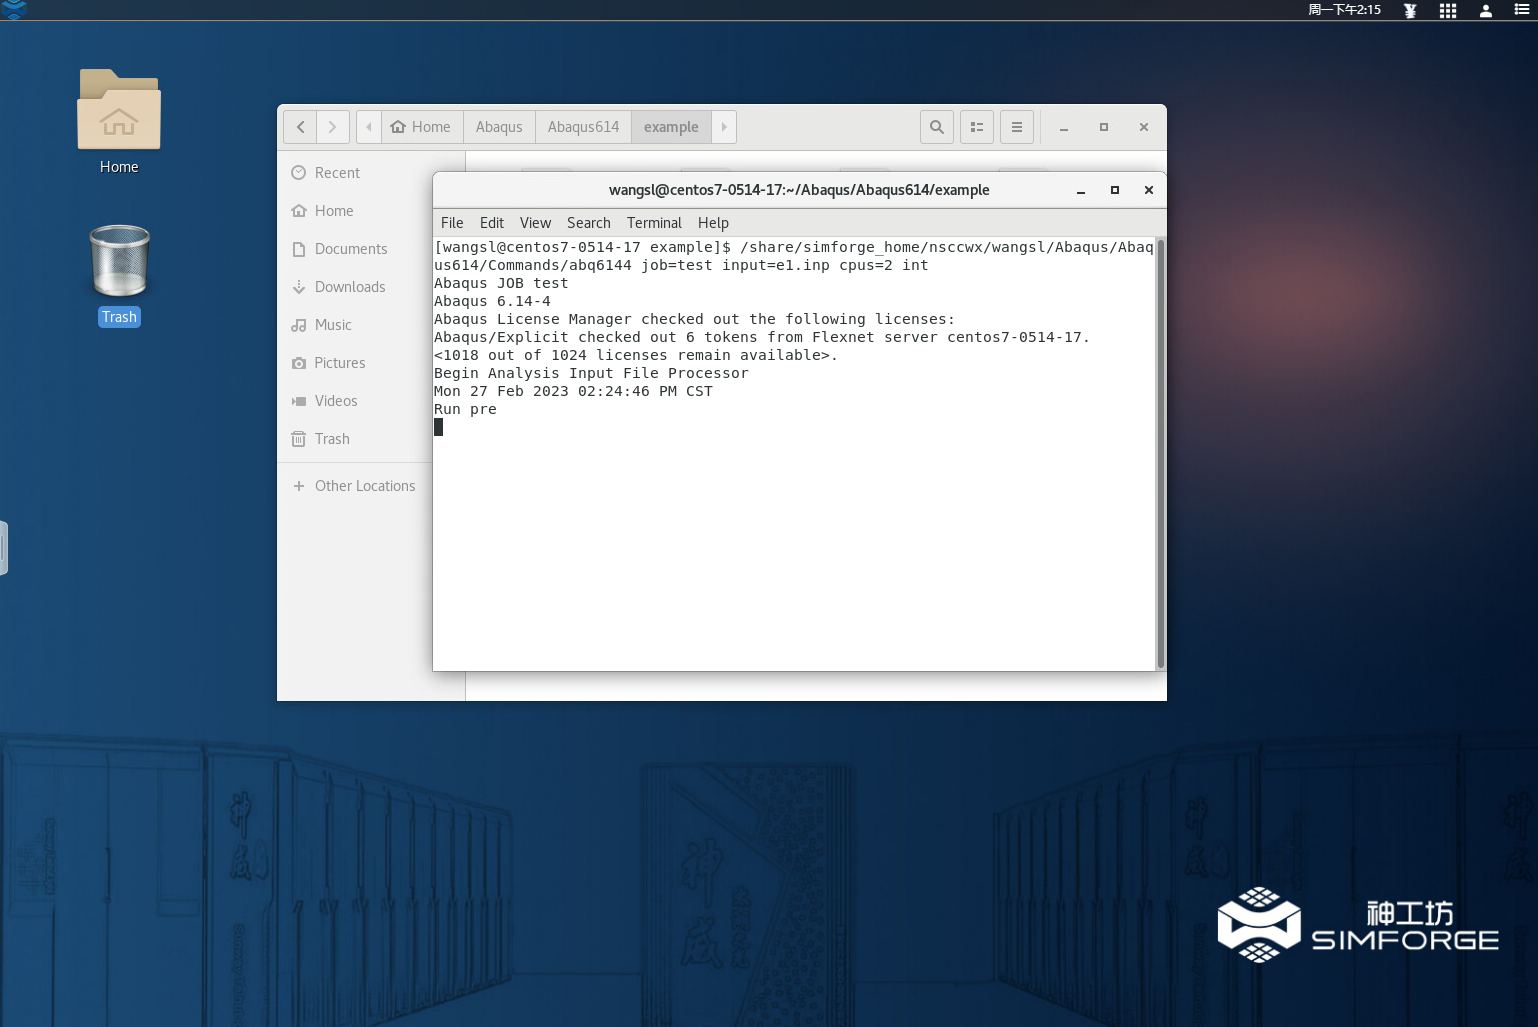Open the Terminal menu
Viewport: 1538px width, 1027px height.
pyautogui.click(x=654, y=223)
